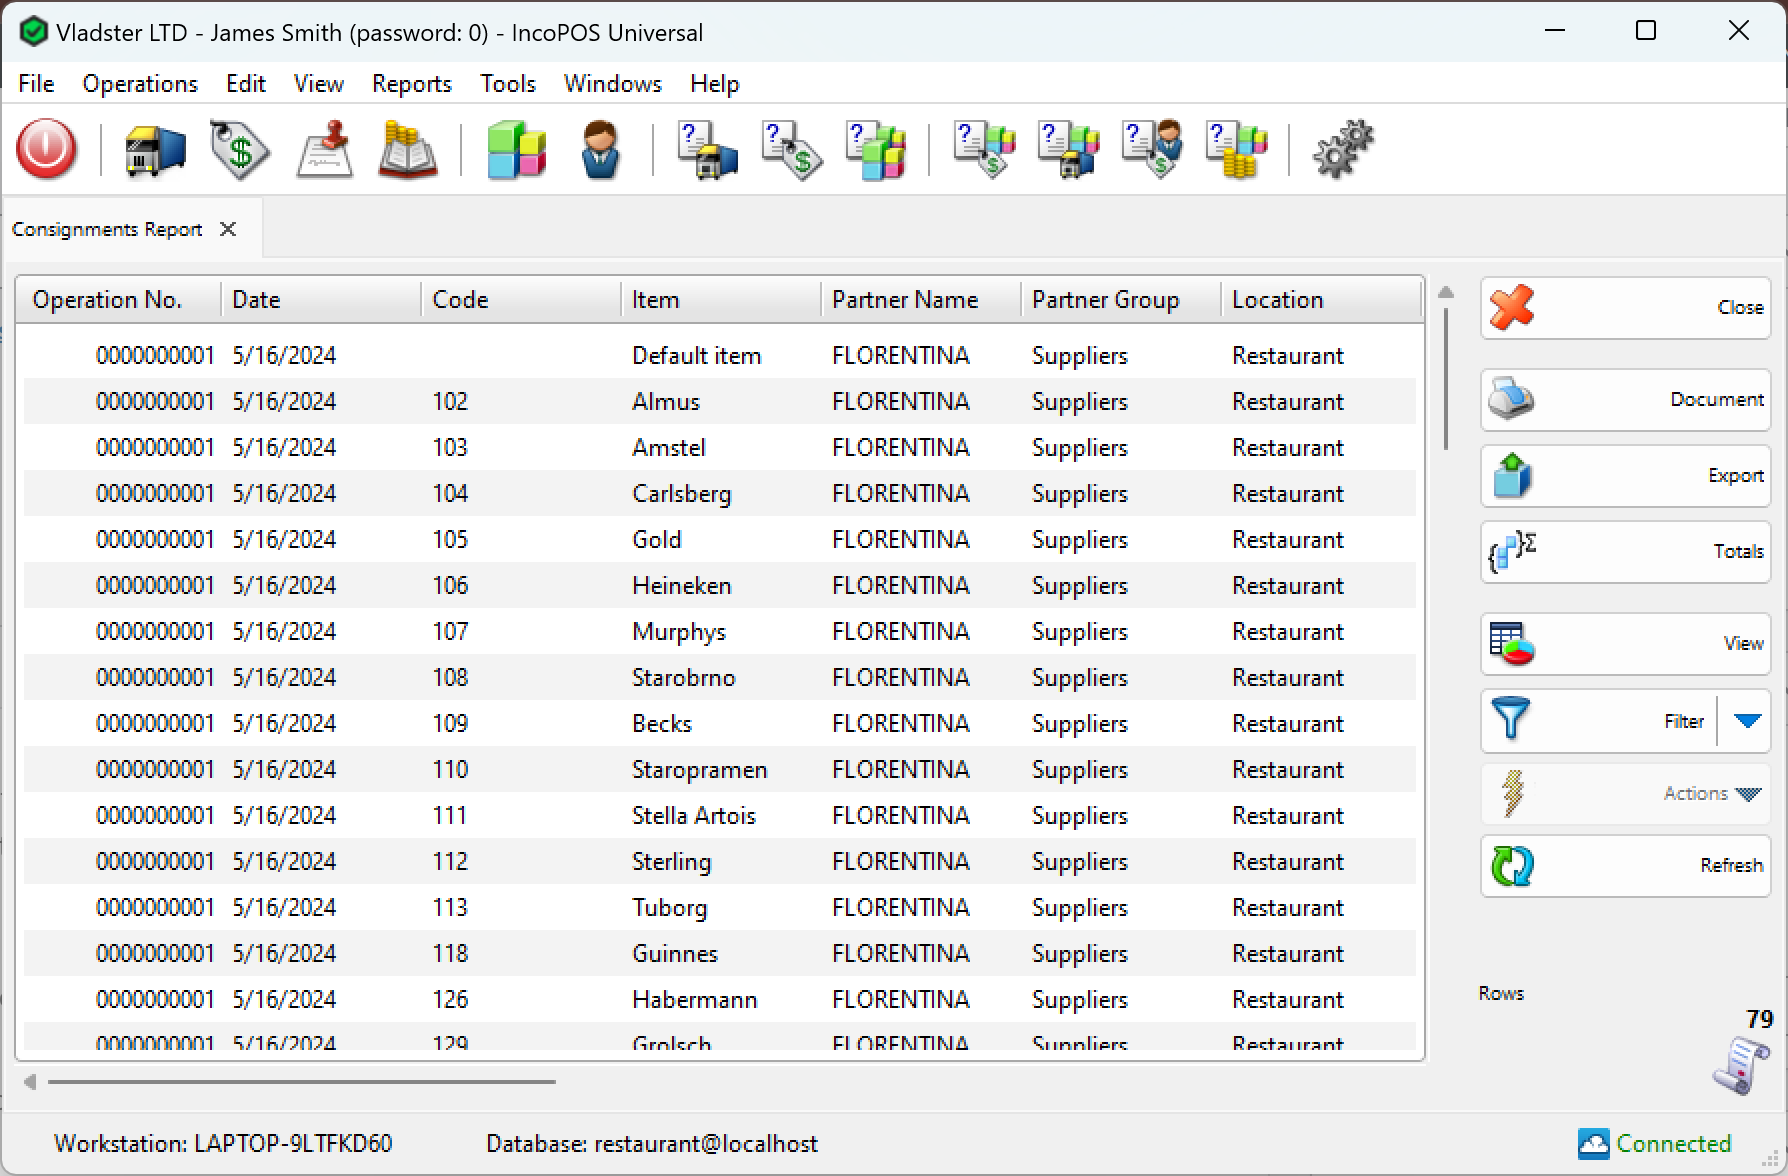
Task: Expand the Filter dropdown arrow
Action: [1746, 721]
